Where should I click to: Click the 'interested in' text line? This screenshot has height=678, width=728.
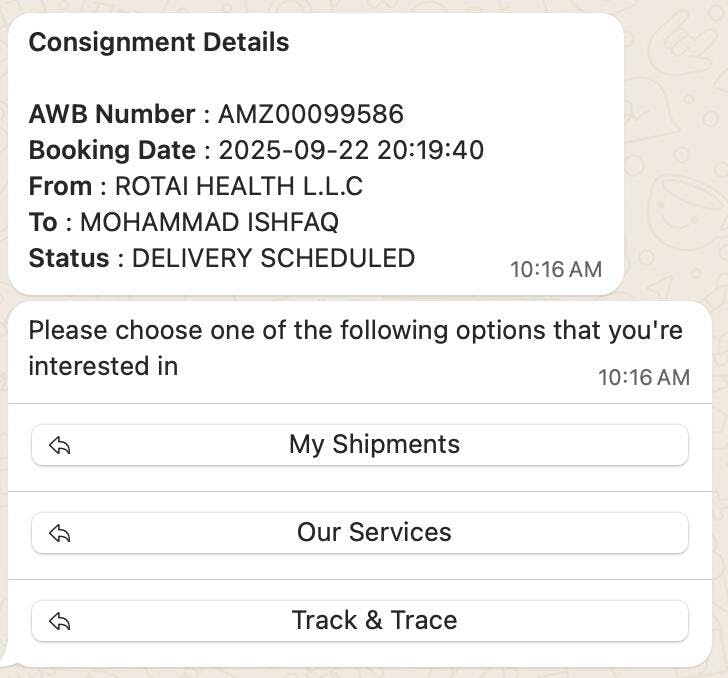point(103,366)
